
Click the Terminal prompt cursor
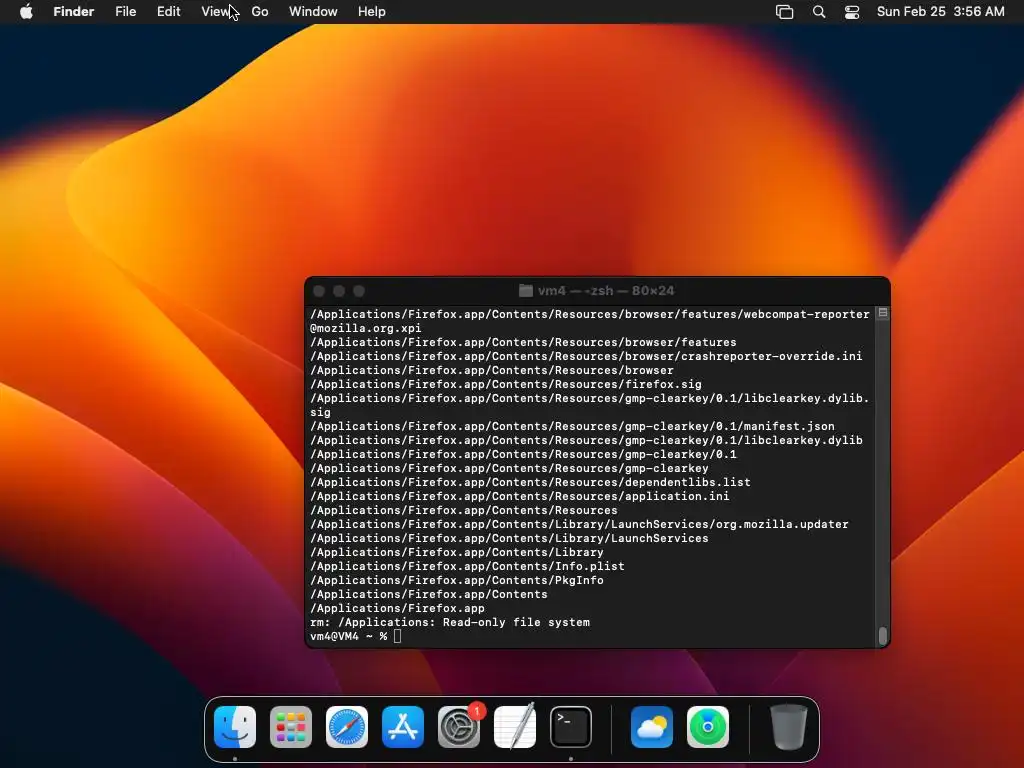398,636
